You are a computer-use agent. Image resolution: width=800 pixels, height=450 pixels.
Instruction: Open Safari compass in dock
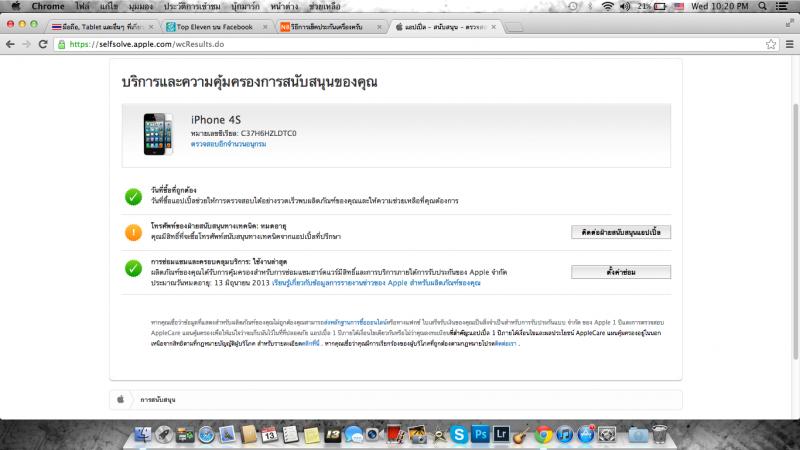coord(206,435)
